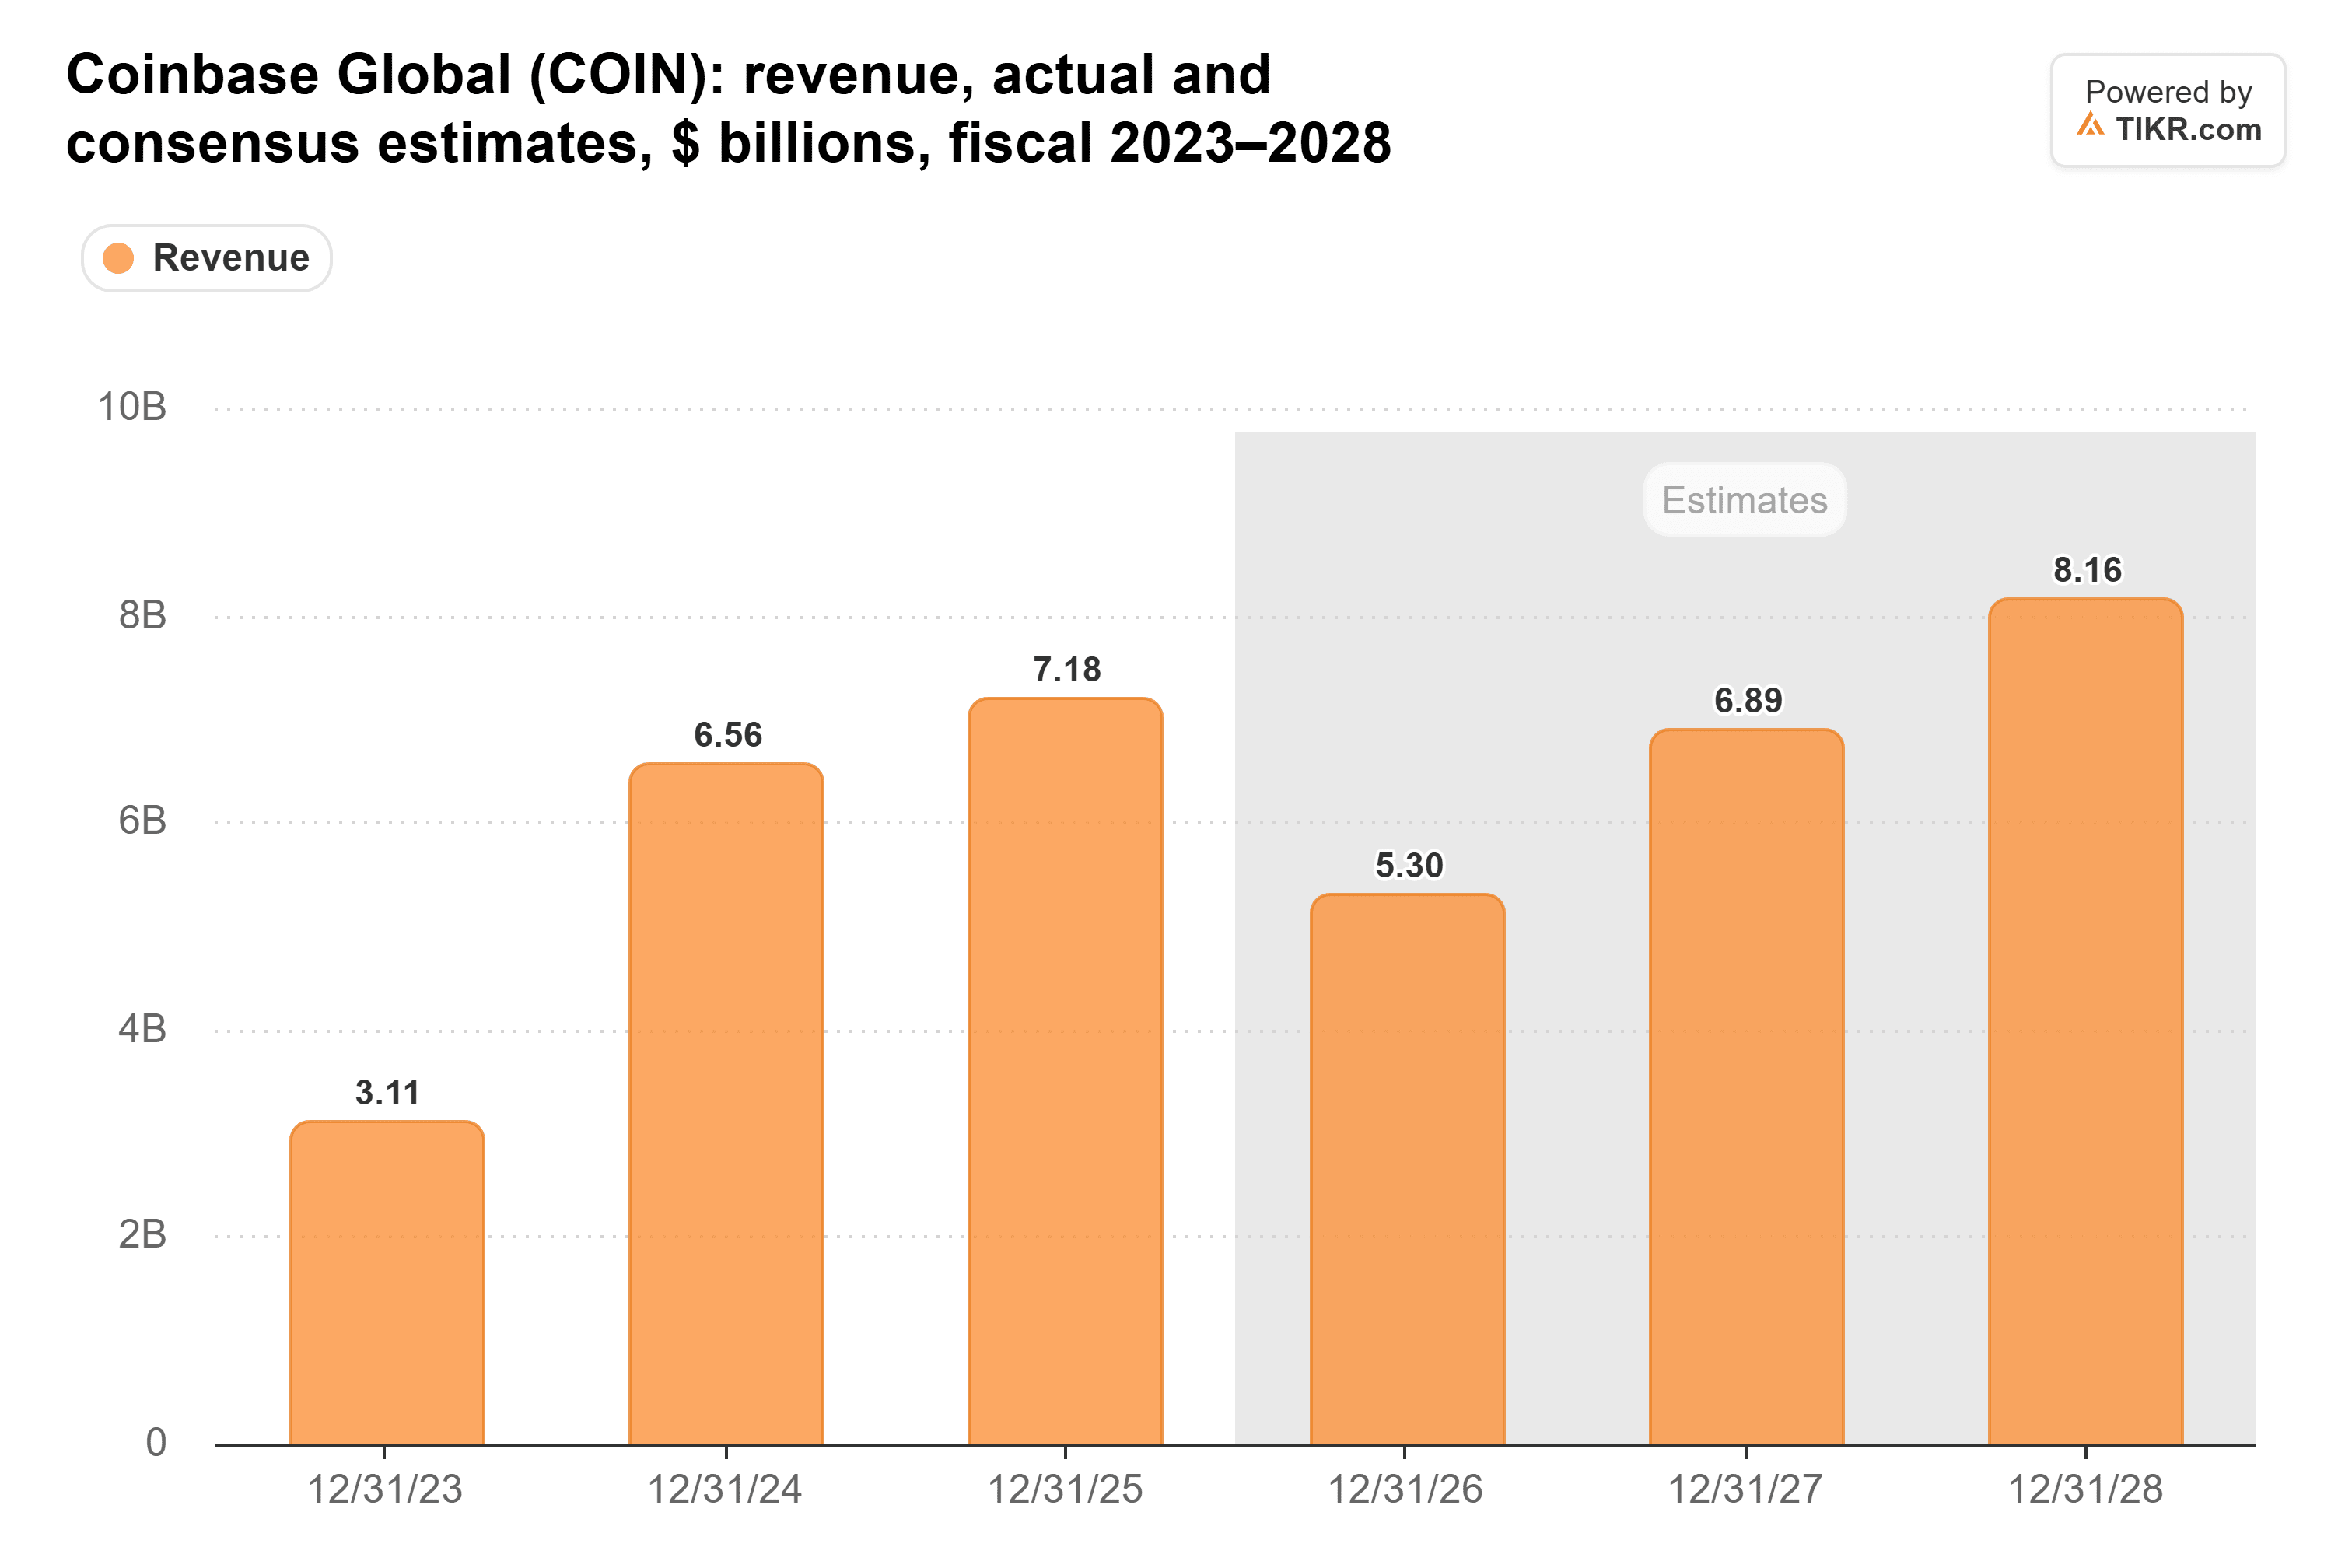2352x1568 pixels.
Task: Click the 5.30 data label
Action: pos(1409,865)
